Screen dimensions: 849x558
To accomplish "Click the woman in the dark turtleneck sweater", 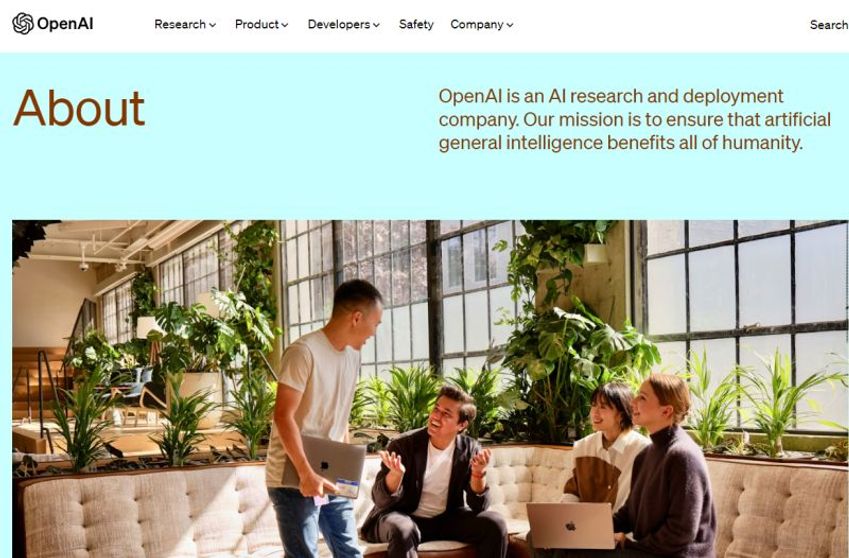I will coord(669,465).
